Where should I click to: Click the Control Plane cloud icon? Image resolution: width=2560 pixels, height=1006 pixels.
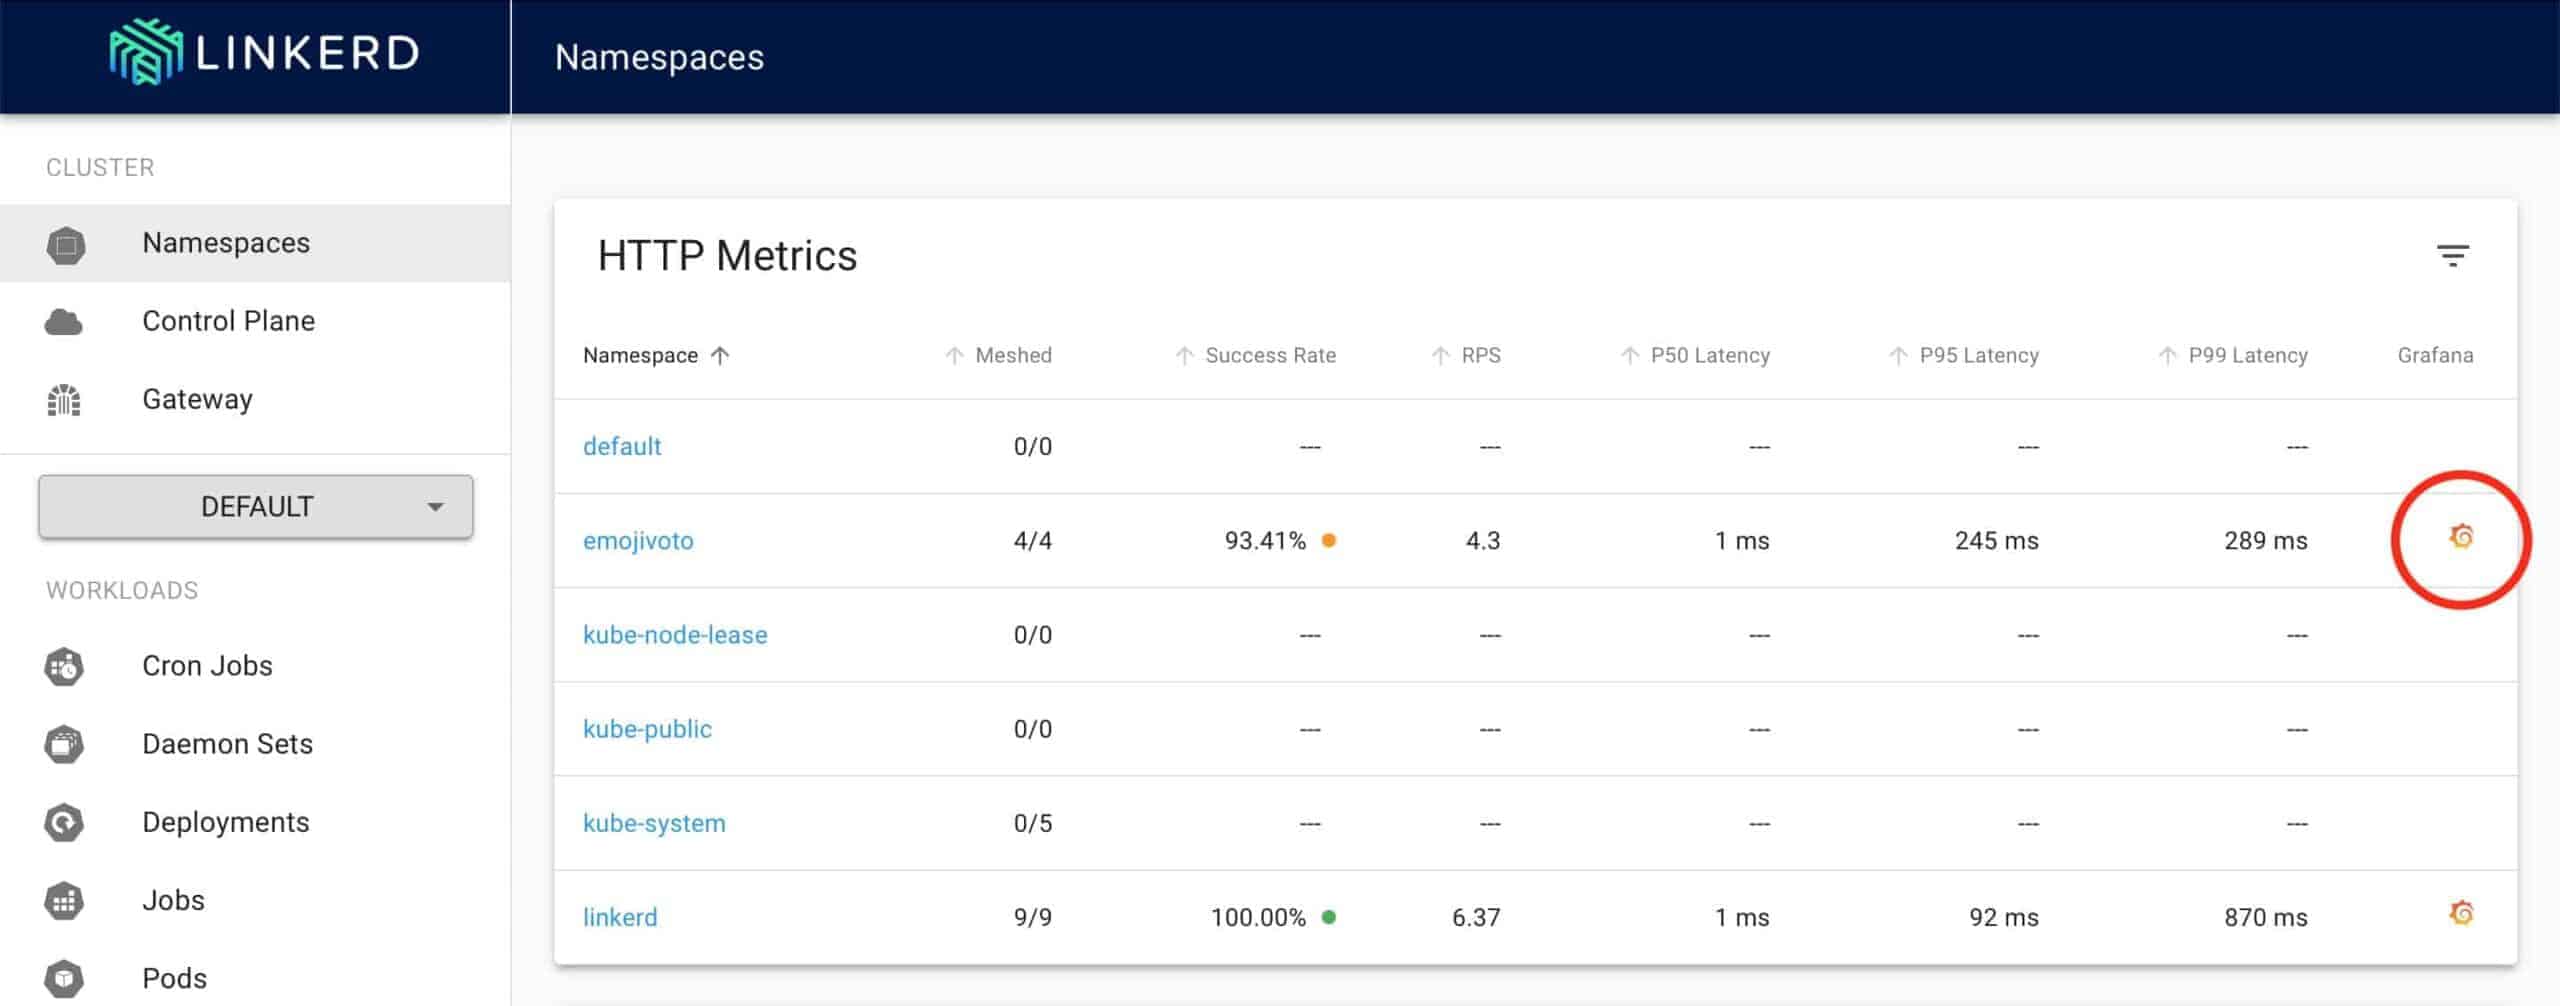(64, 322)
